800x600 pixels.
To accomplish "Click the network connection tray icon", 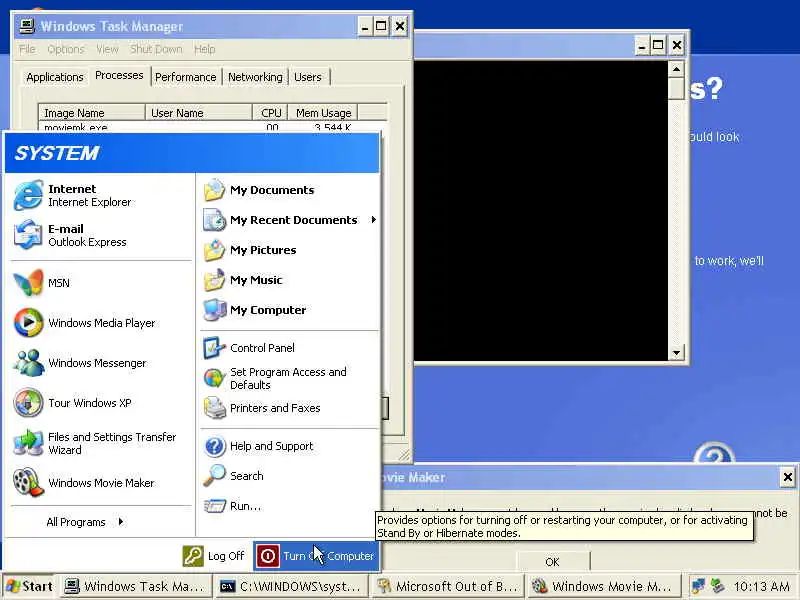I will tap(698, 587).
